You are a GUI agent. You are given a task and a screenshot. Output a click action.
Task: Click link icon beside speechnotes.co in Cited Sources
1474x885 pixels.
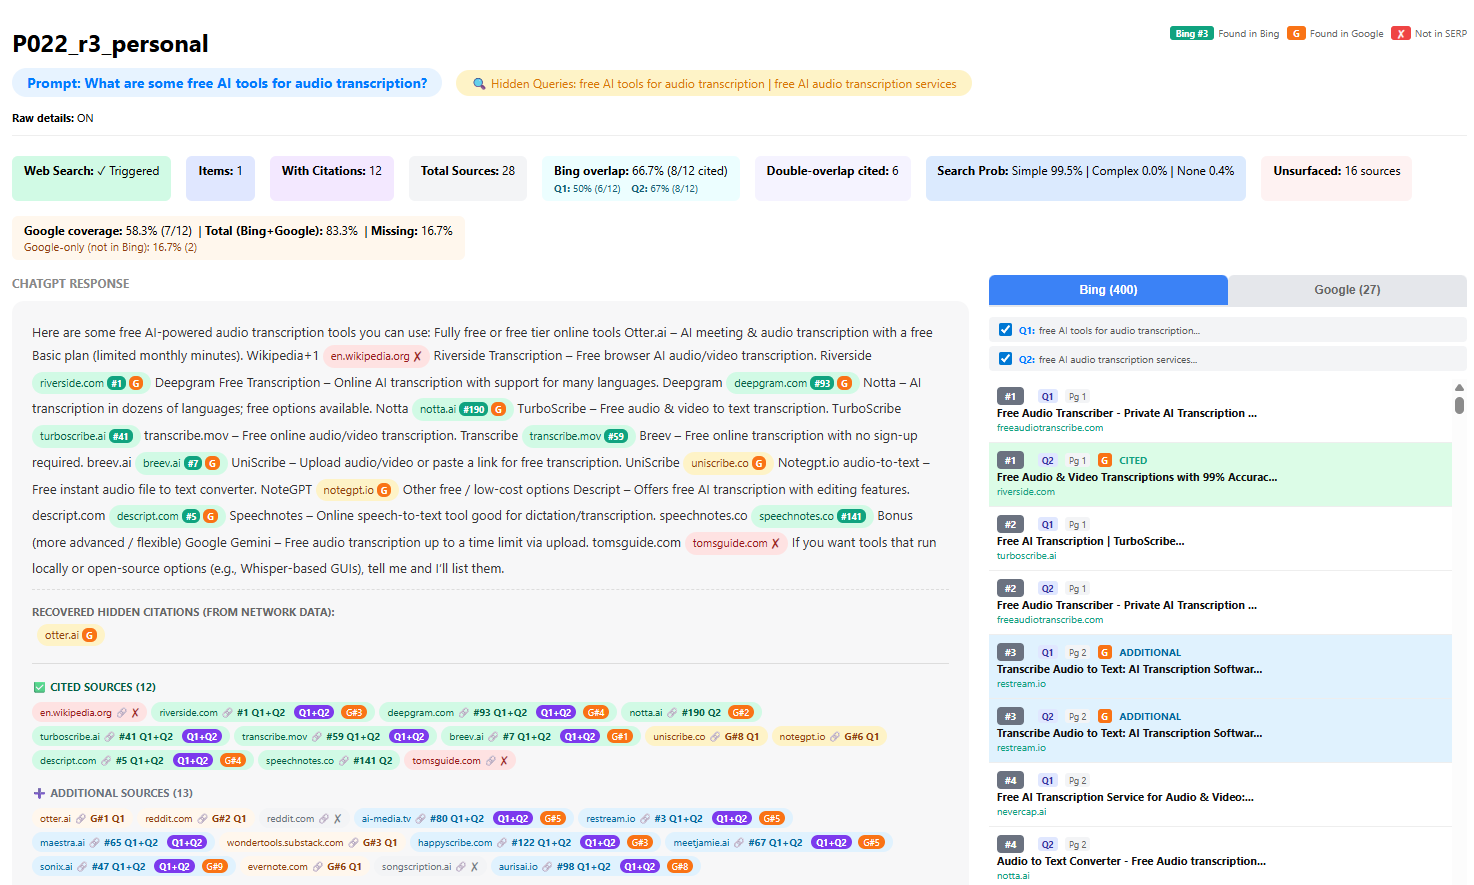tap(344, 761)
